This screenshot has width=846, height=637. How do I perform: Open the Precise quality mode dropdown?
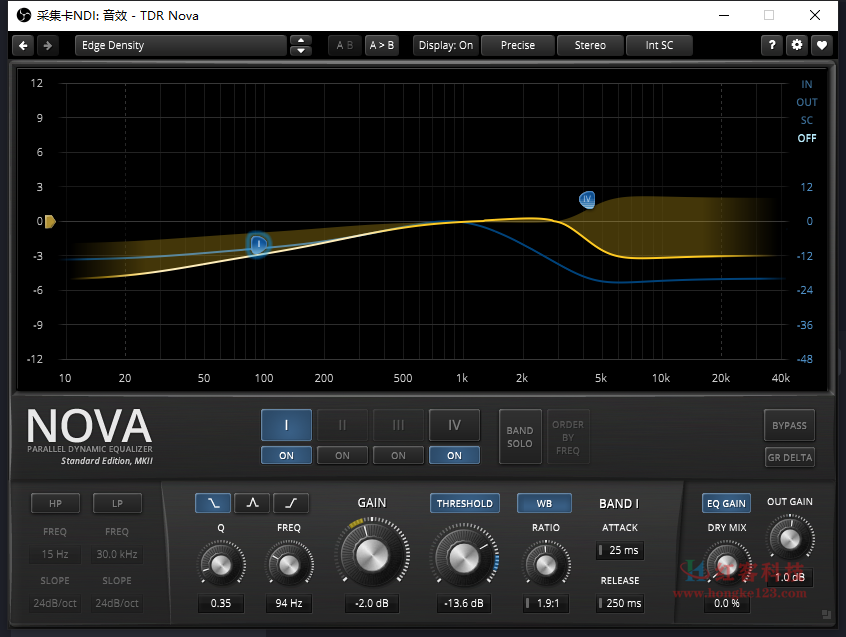(517, 45)
